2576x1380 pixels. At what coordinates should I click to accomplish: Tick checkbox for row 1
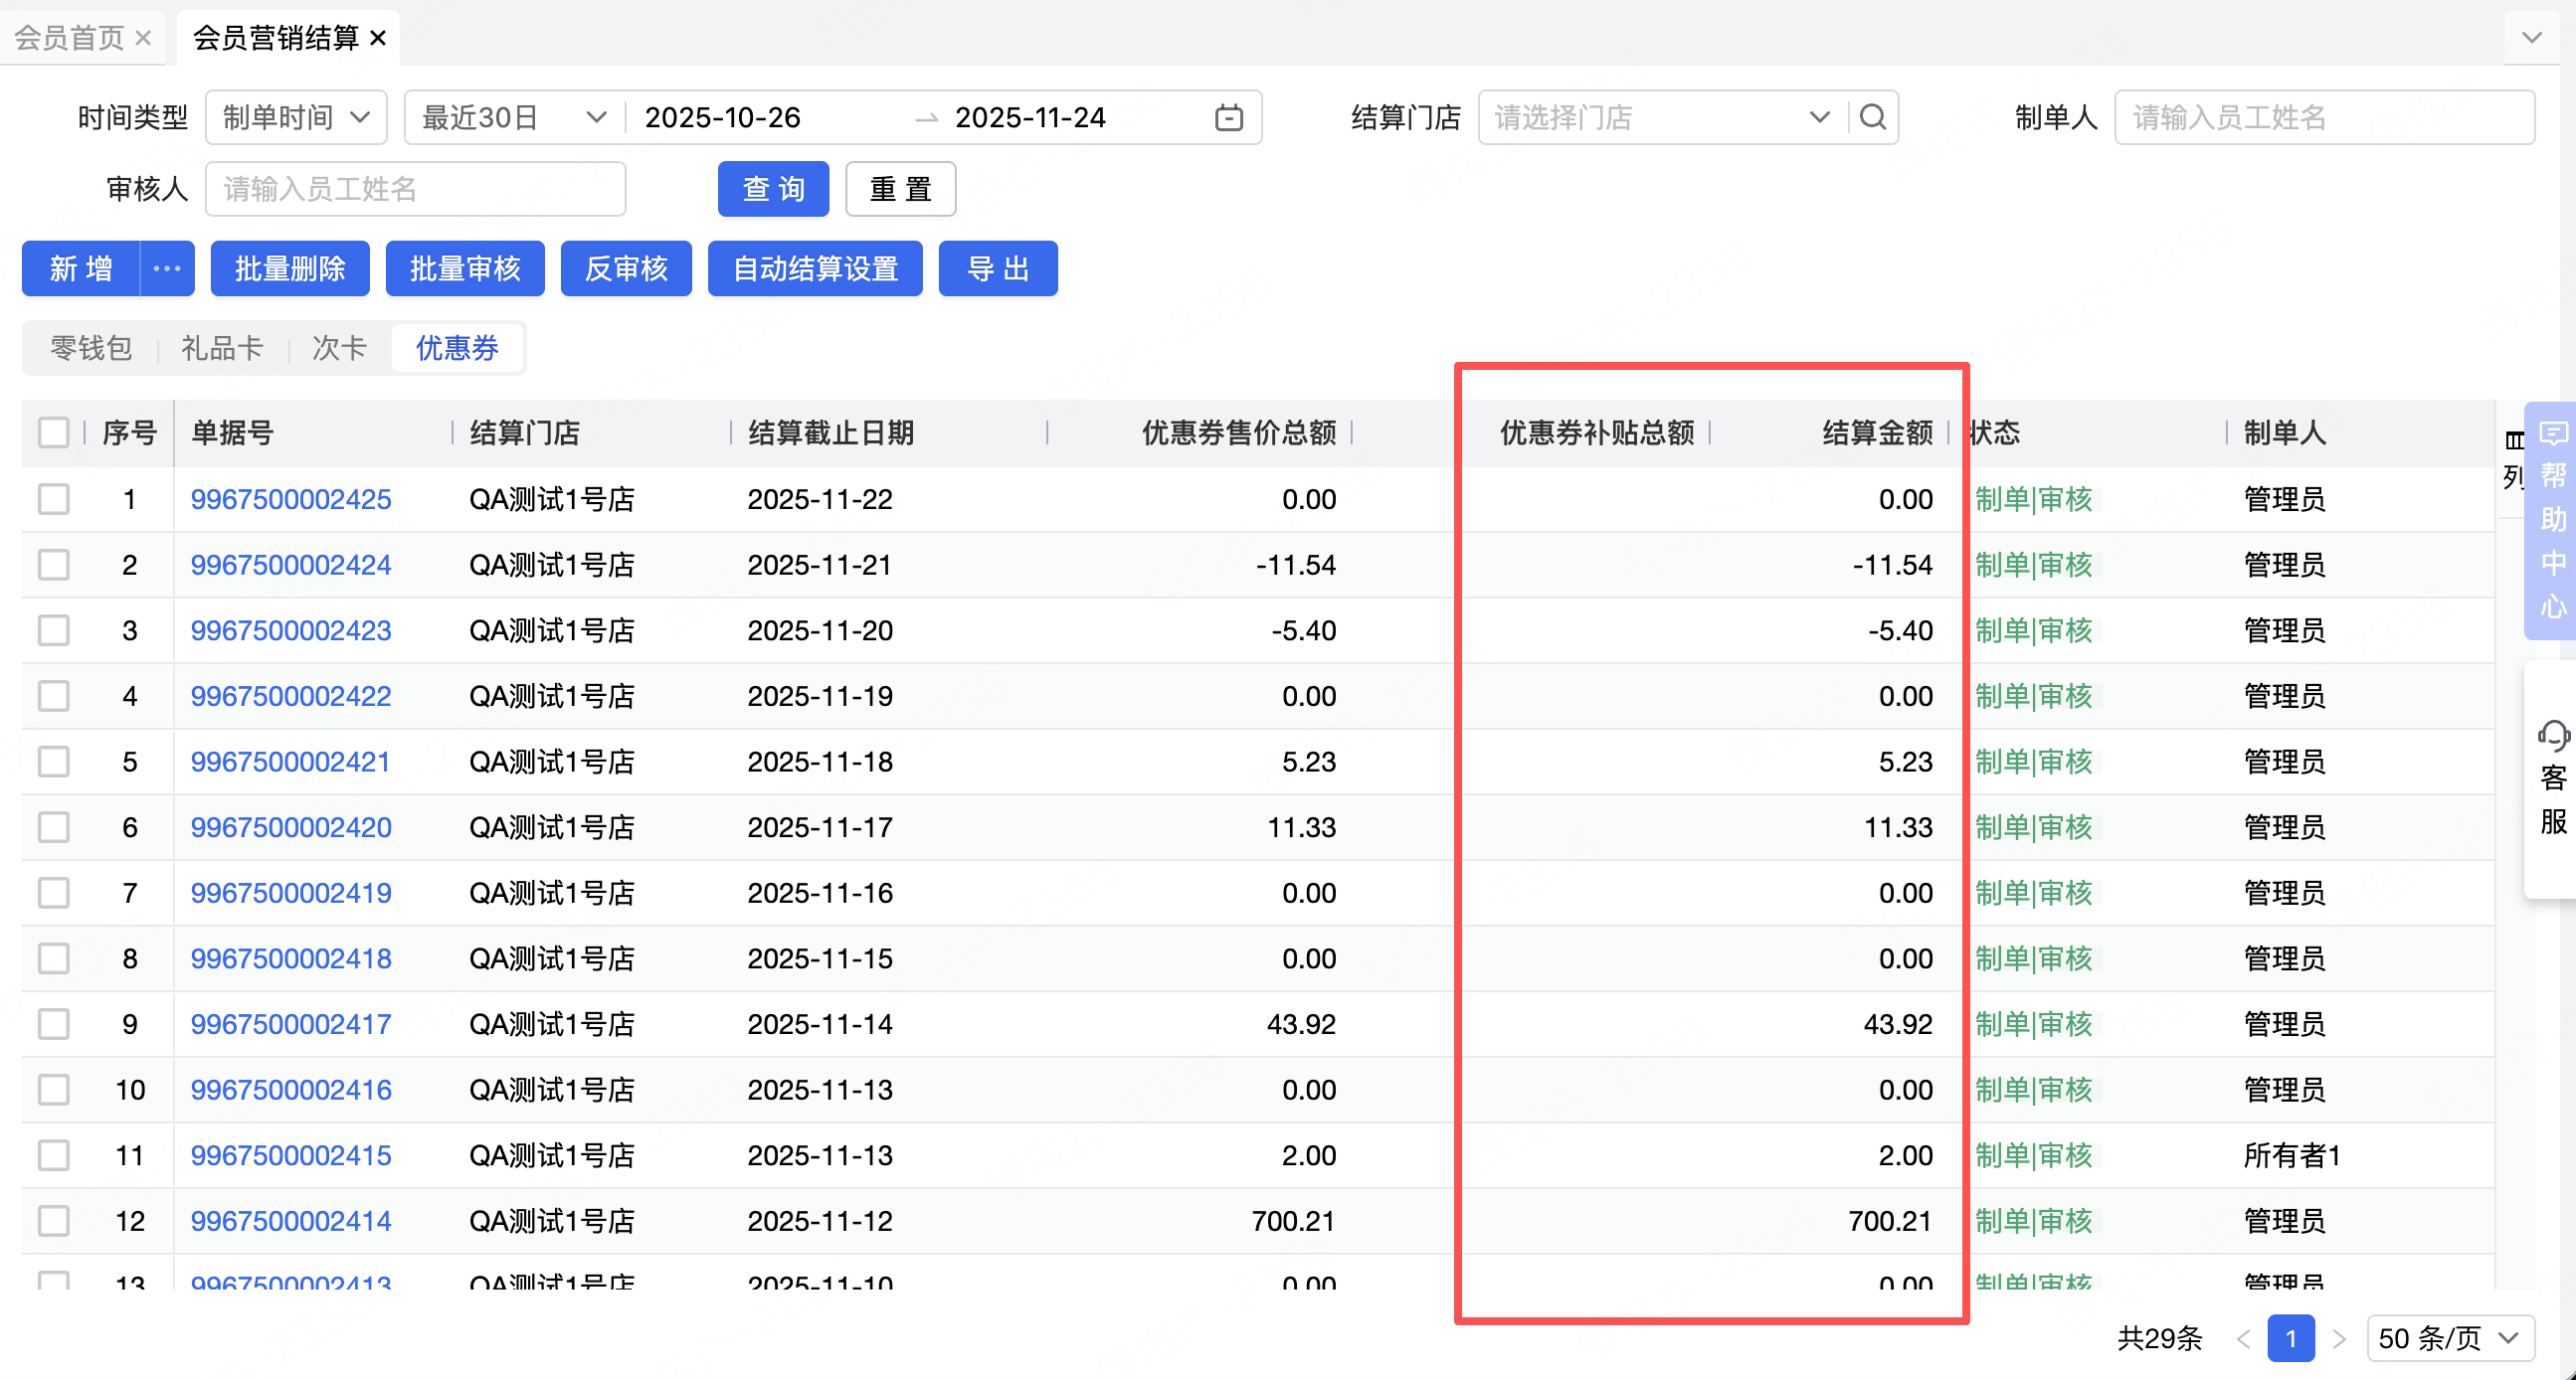(x=54, y=499)
